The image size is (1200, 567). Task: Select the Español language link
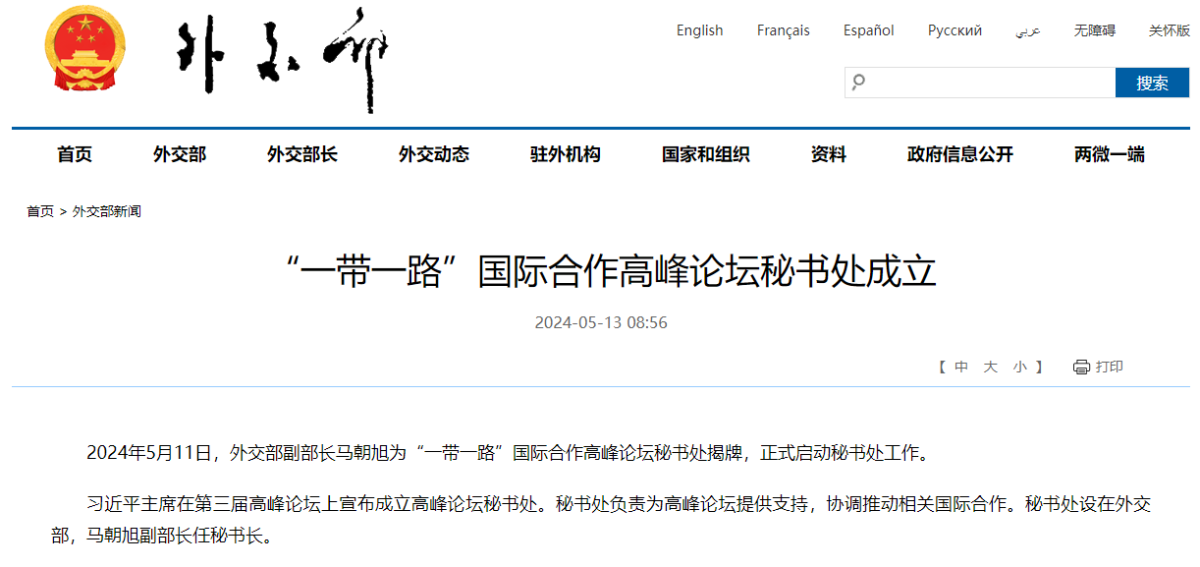pyautogui.click(x=868, y=31)
